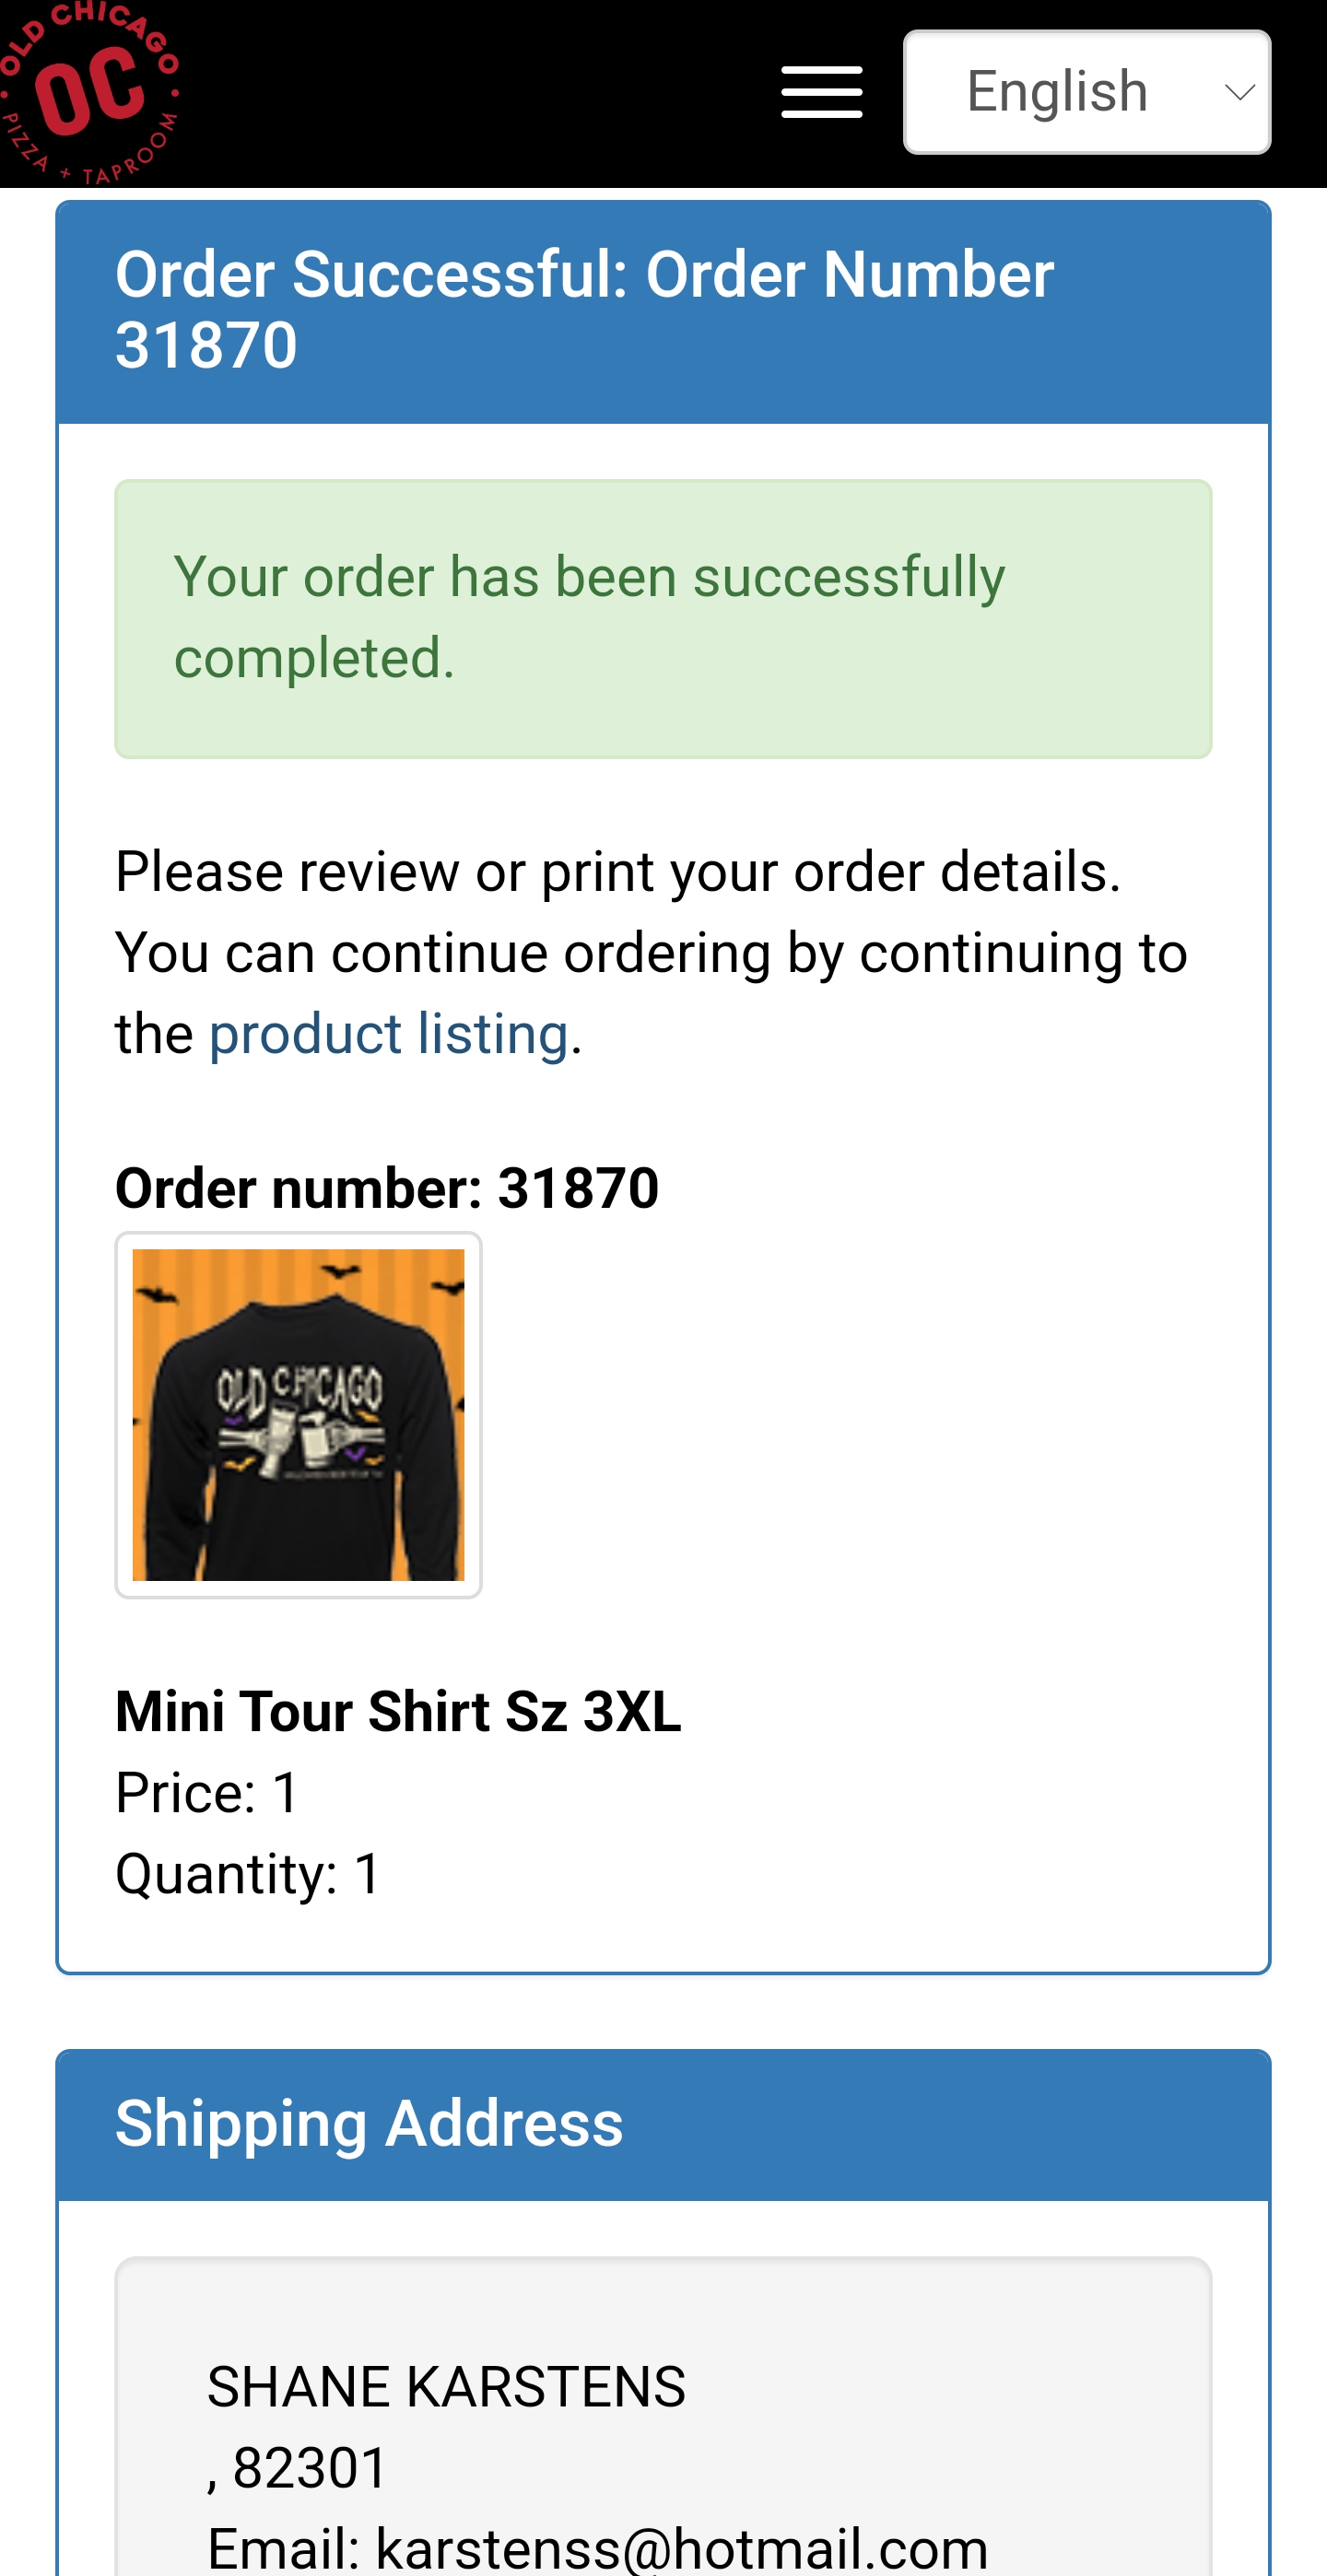This screenshot has height=2576, width=1327.
Task: Click the Shipping Address panel header
Action: tap(369, 2124)
